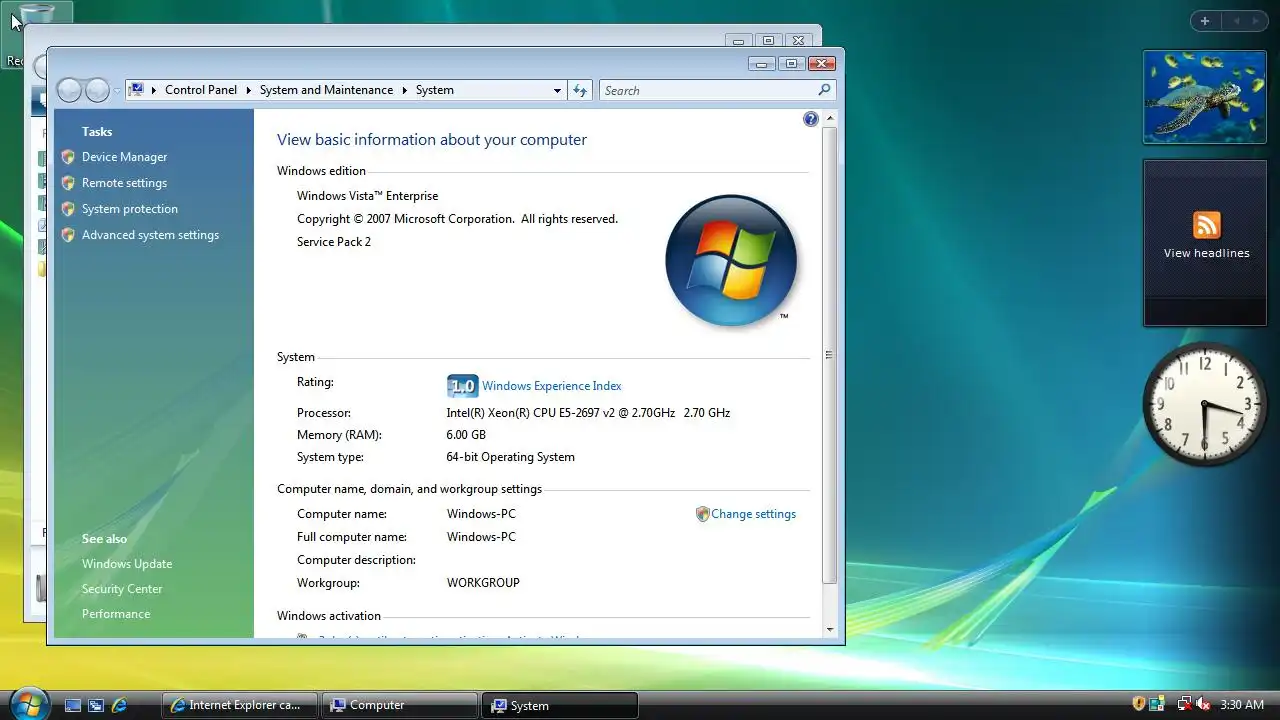This screenshot has height=720, width=1280.
Task: Click the shield icon next to Change settings
Action: [702, 514]
